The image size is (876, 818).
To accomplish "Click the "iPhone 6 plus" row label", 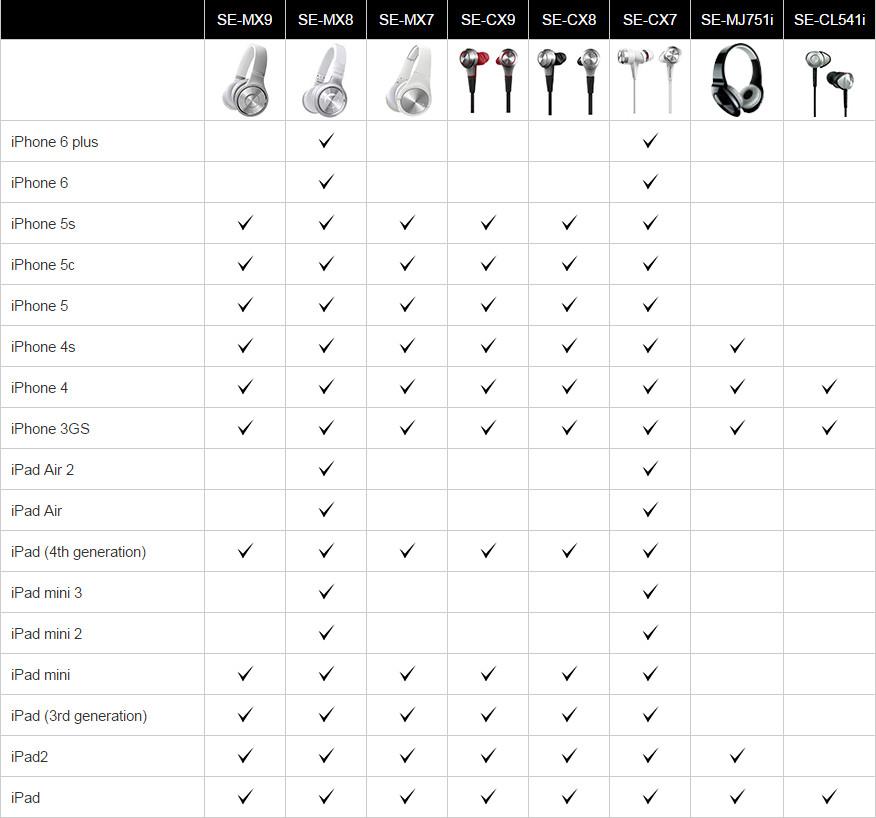I will click(55, 142).
